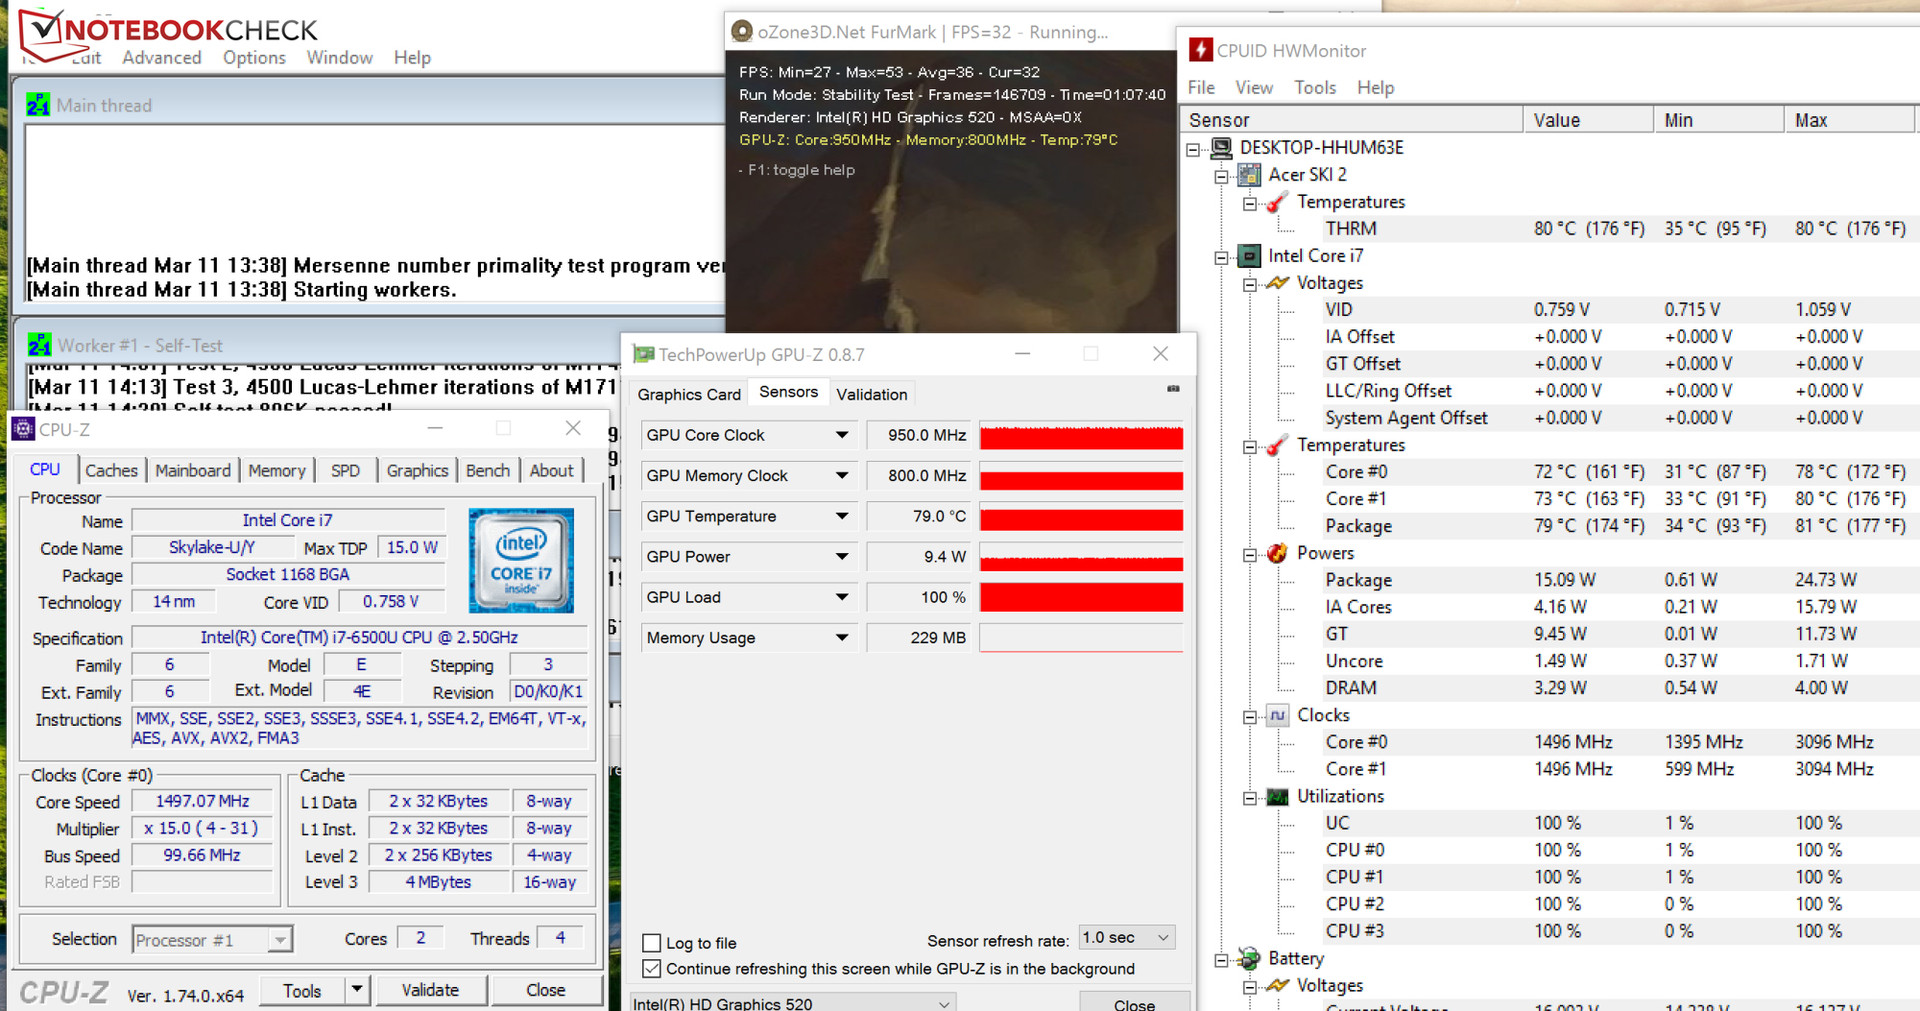Click the Close button in CPU-Z
1920x1011 pixels.
coord(546,990)
